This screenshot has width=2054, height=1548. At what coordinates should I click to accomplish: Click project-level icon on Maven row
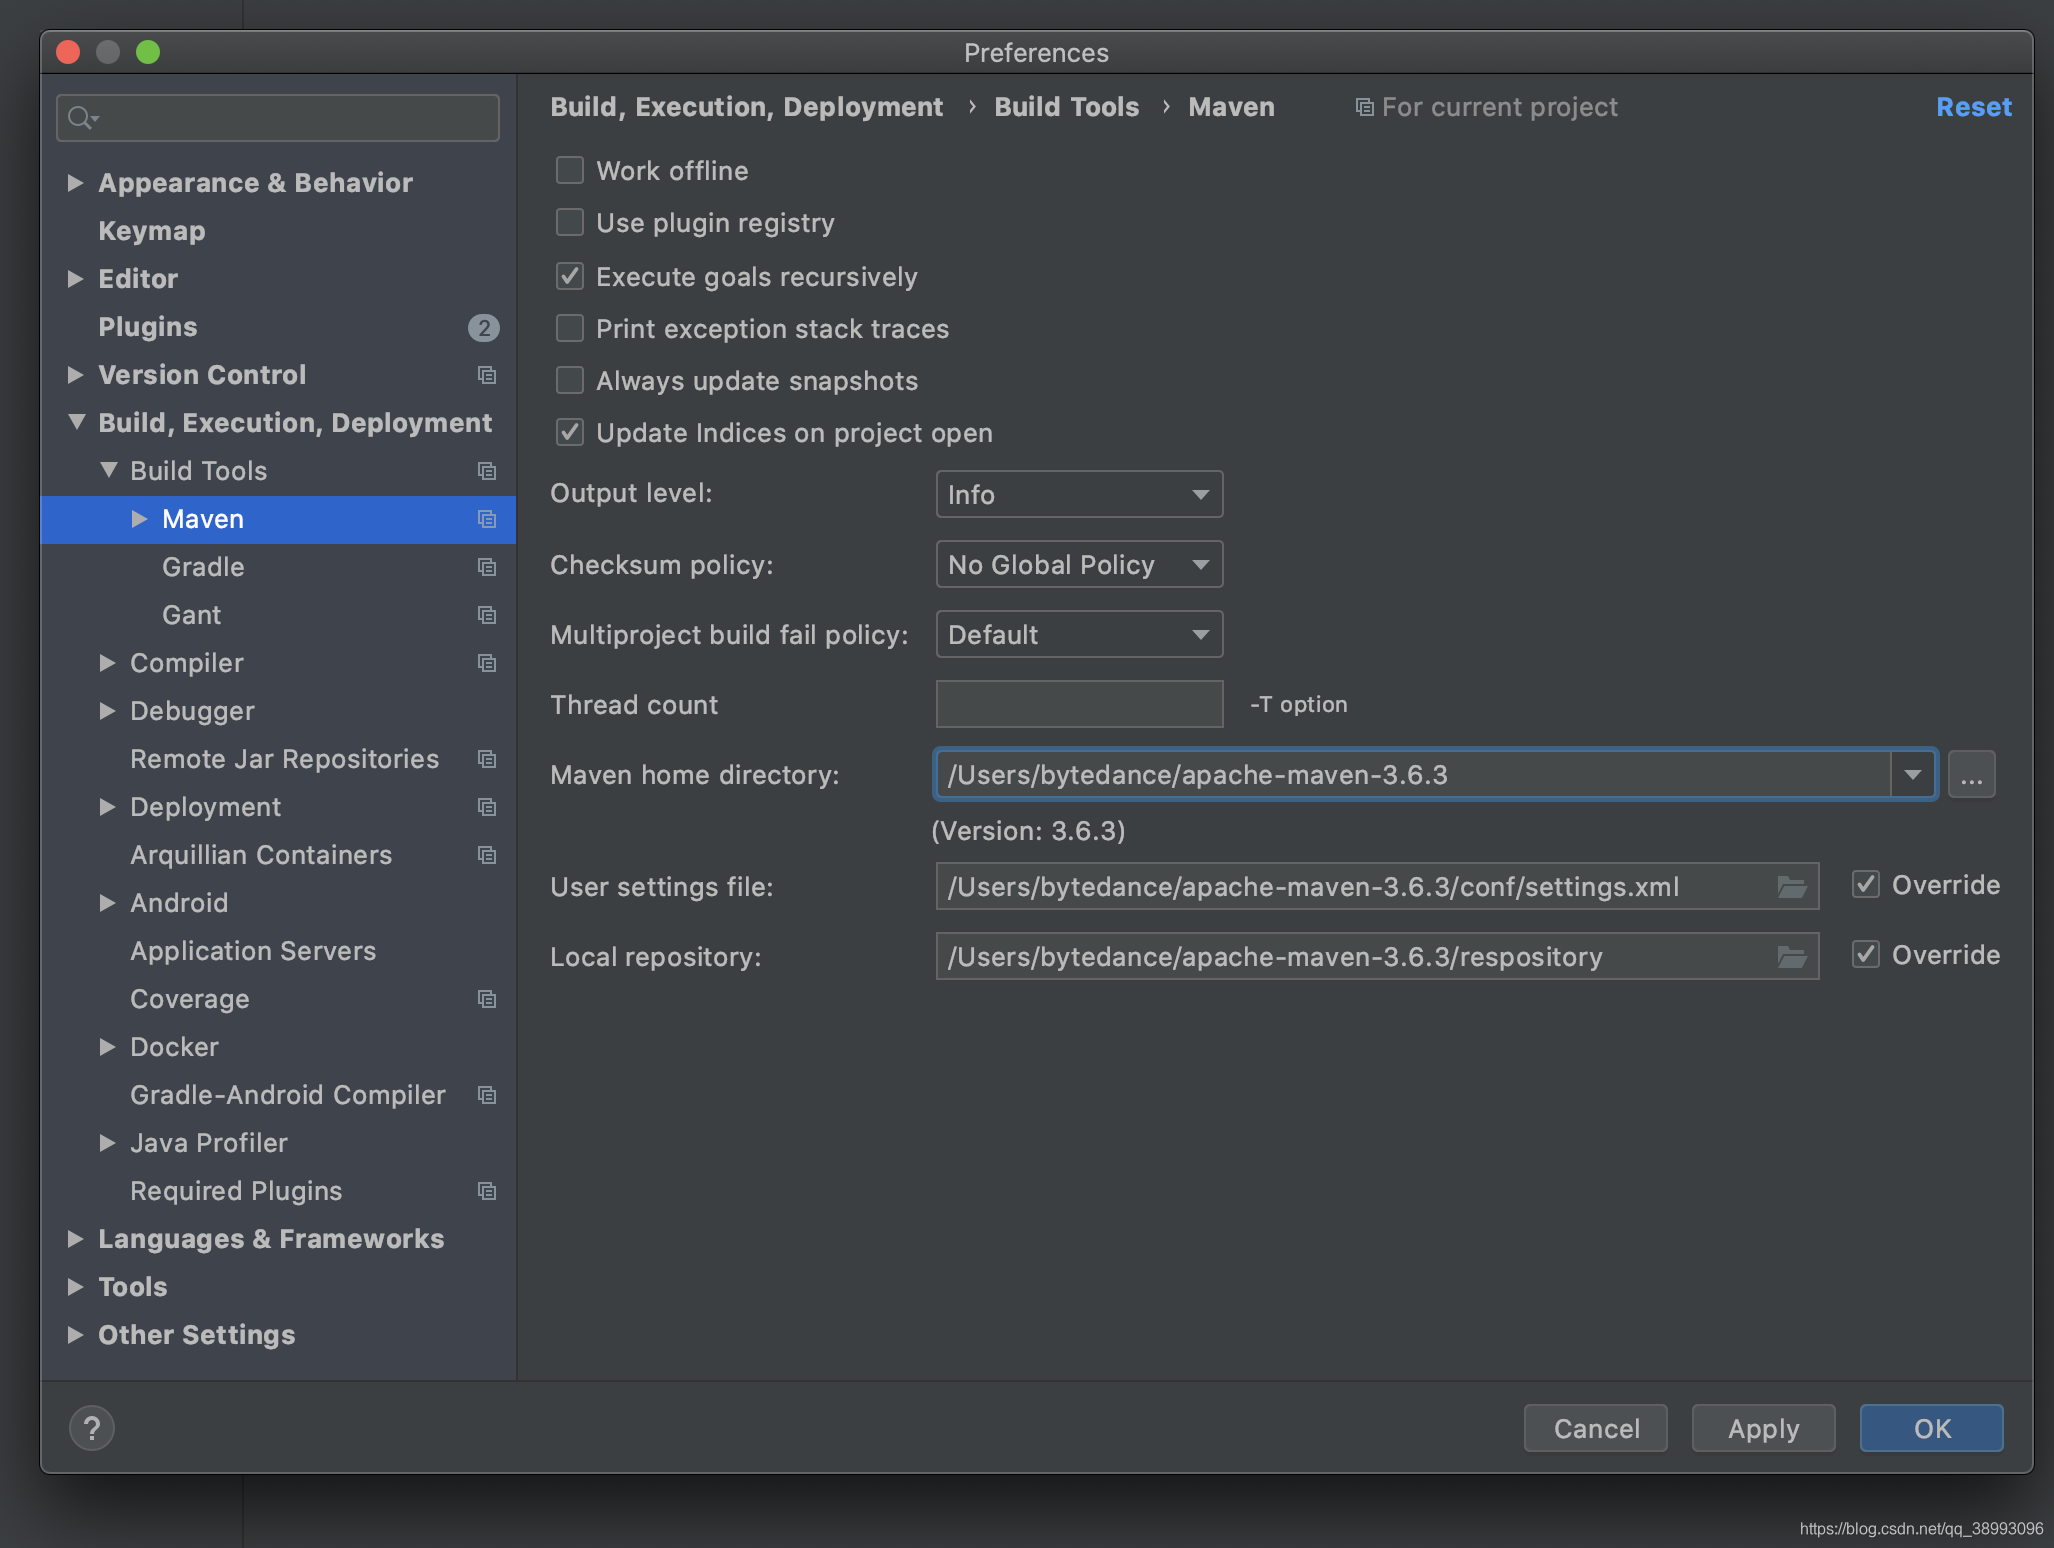tap(487, 519)
